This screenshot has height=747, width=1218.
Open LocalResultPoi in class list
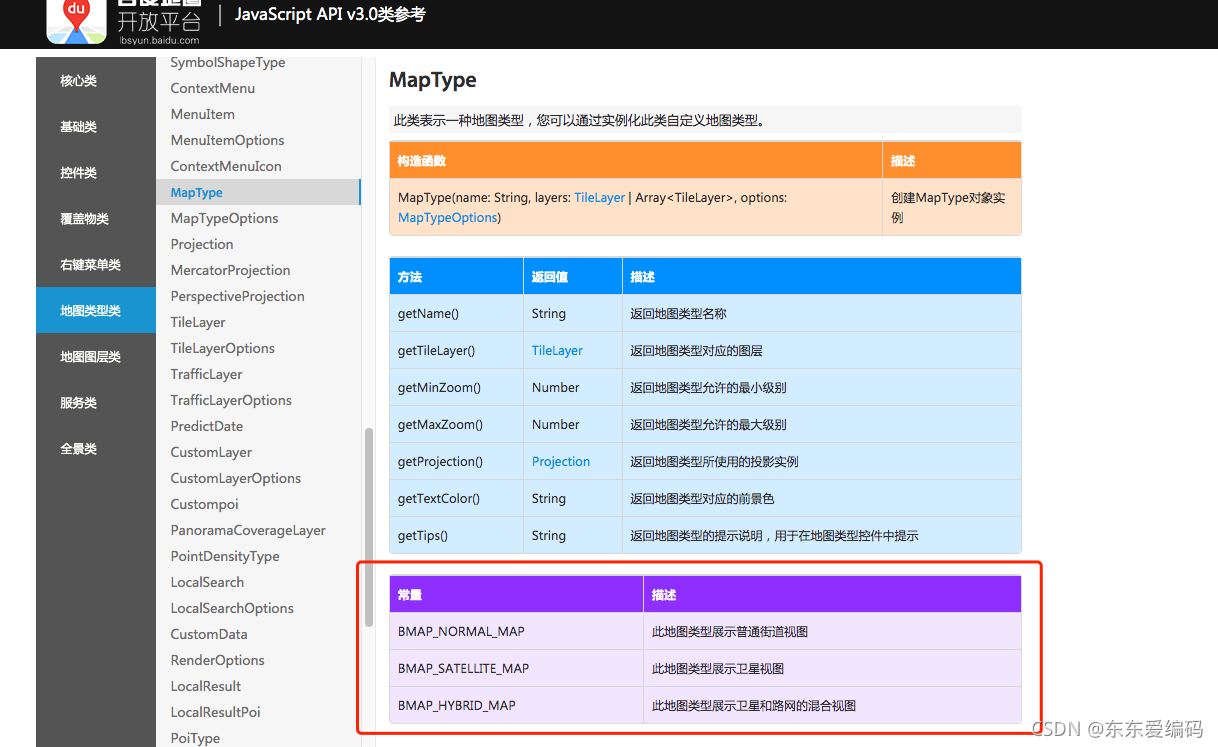click(x=216, y=712)
